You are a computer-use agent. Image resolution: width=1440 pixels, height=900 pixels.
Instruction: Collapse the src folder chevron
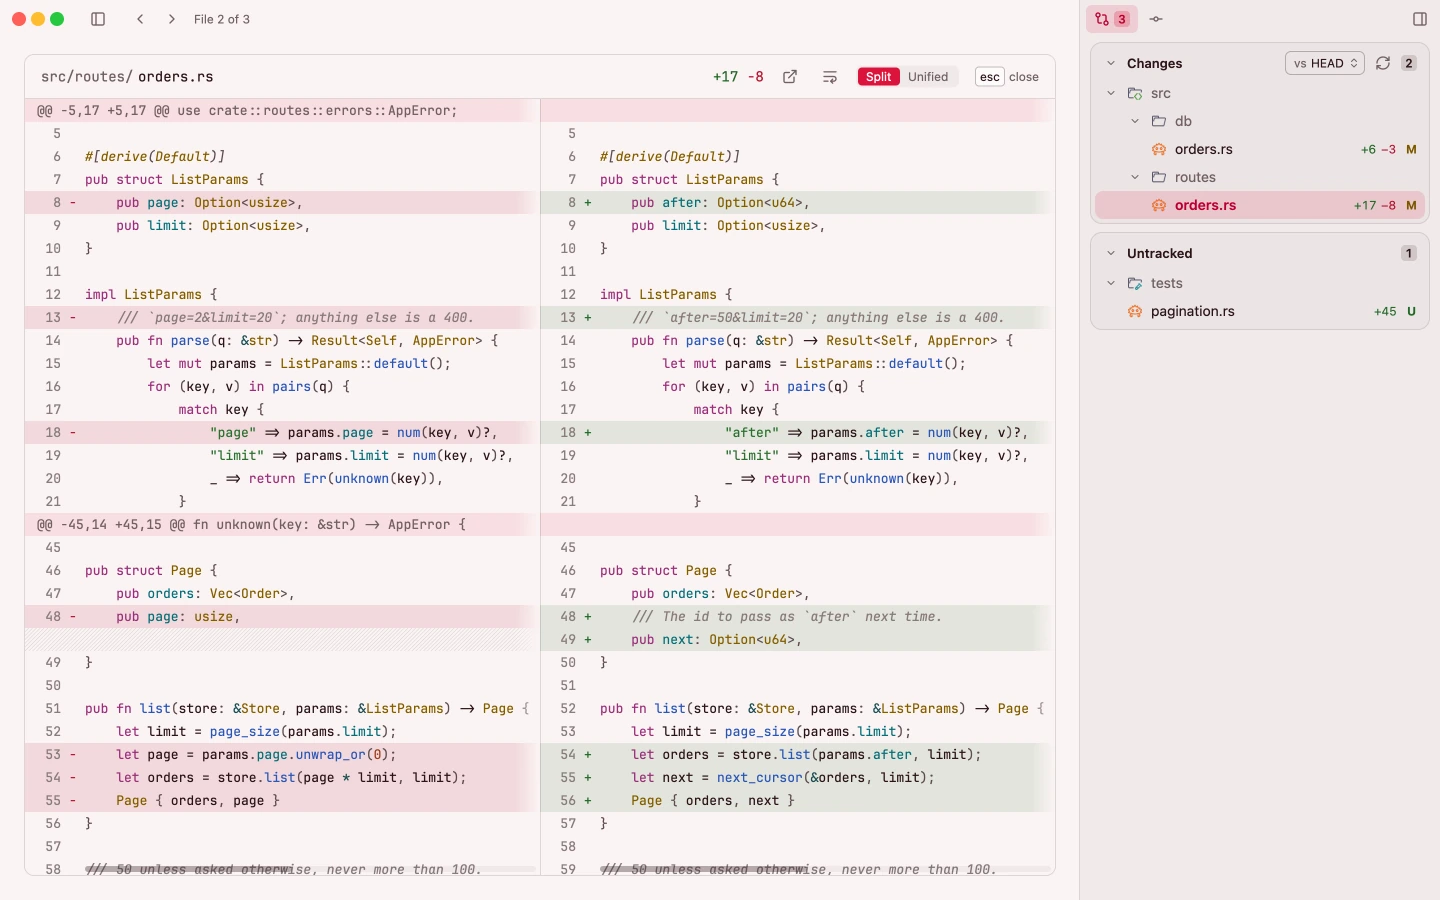[1111, 93]
